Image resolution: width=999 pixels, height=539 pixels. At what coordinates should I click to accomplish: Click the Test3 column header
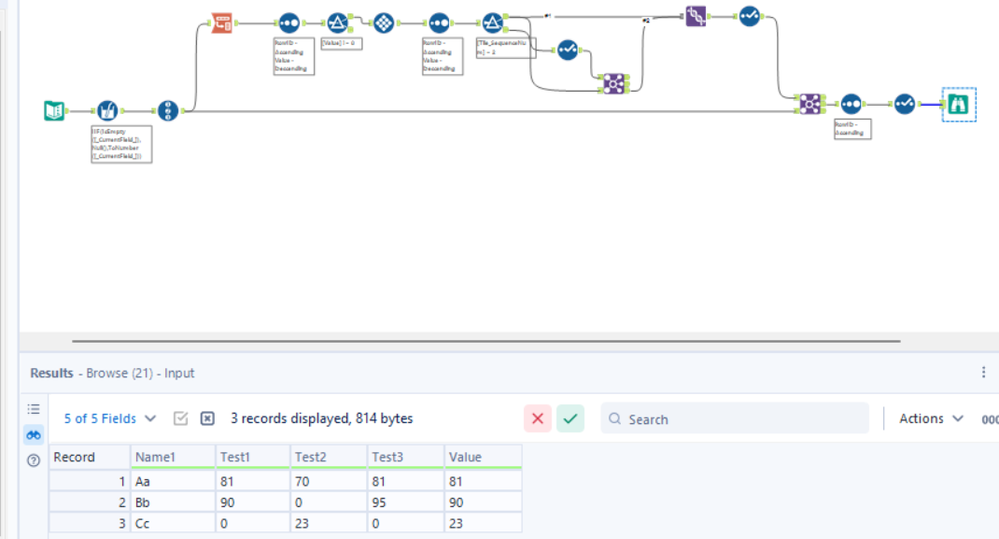pos(405,457)
